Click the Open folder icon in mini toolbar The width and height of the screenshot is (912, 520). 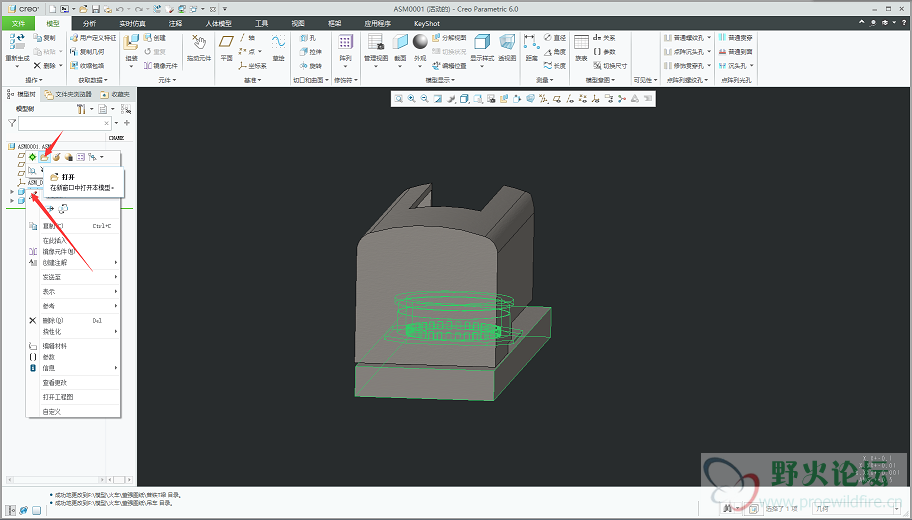(45, 157)
